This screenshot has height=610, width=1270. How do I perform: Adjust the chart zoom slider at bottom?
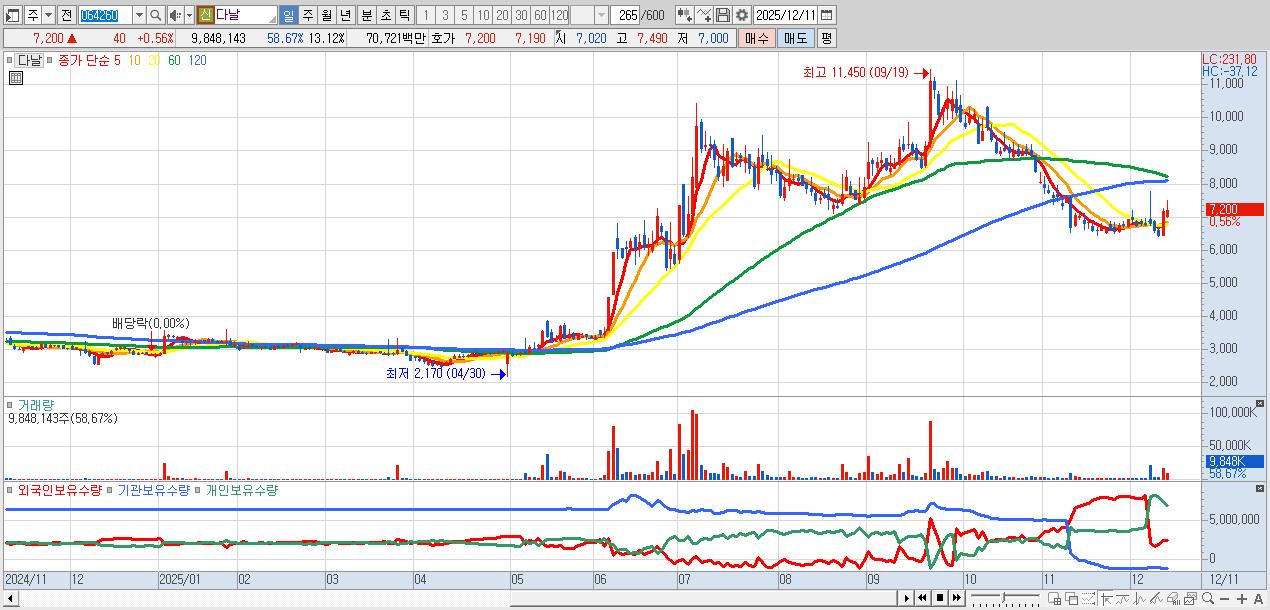[1004, 599]
